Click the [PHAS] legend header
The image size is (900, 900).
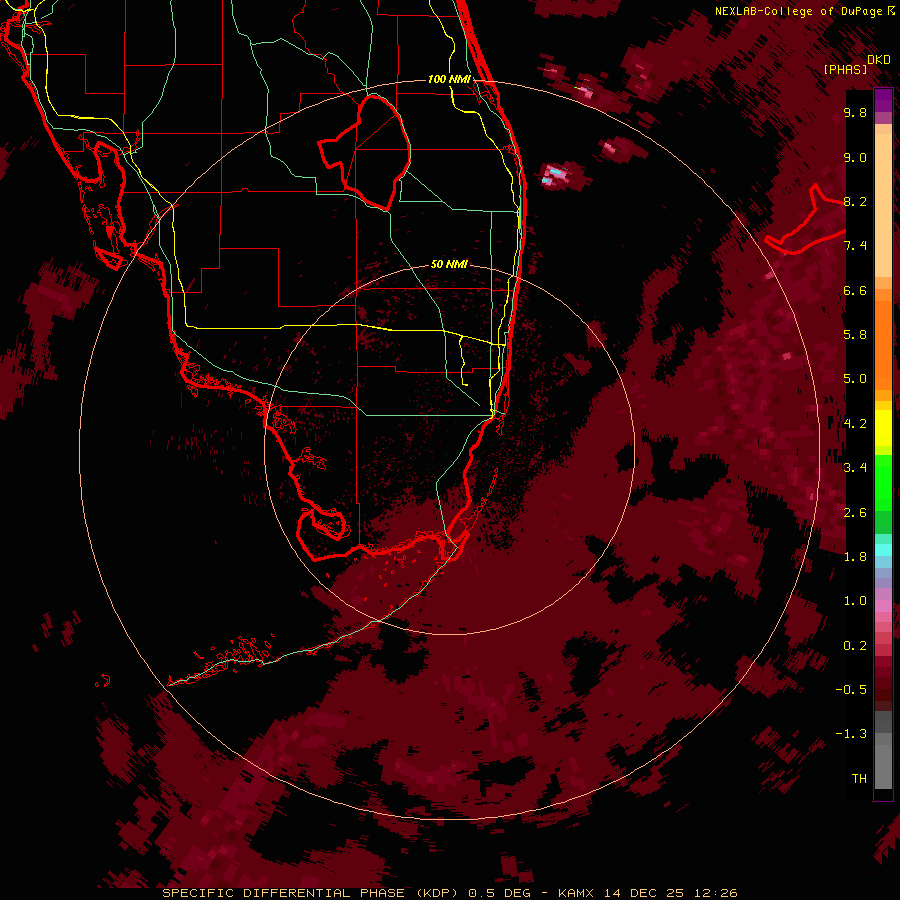(x=845, y=69)
